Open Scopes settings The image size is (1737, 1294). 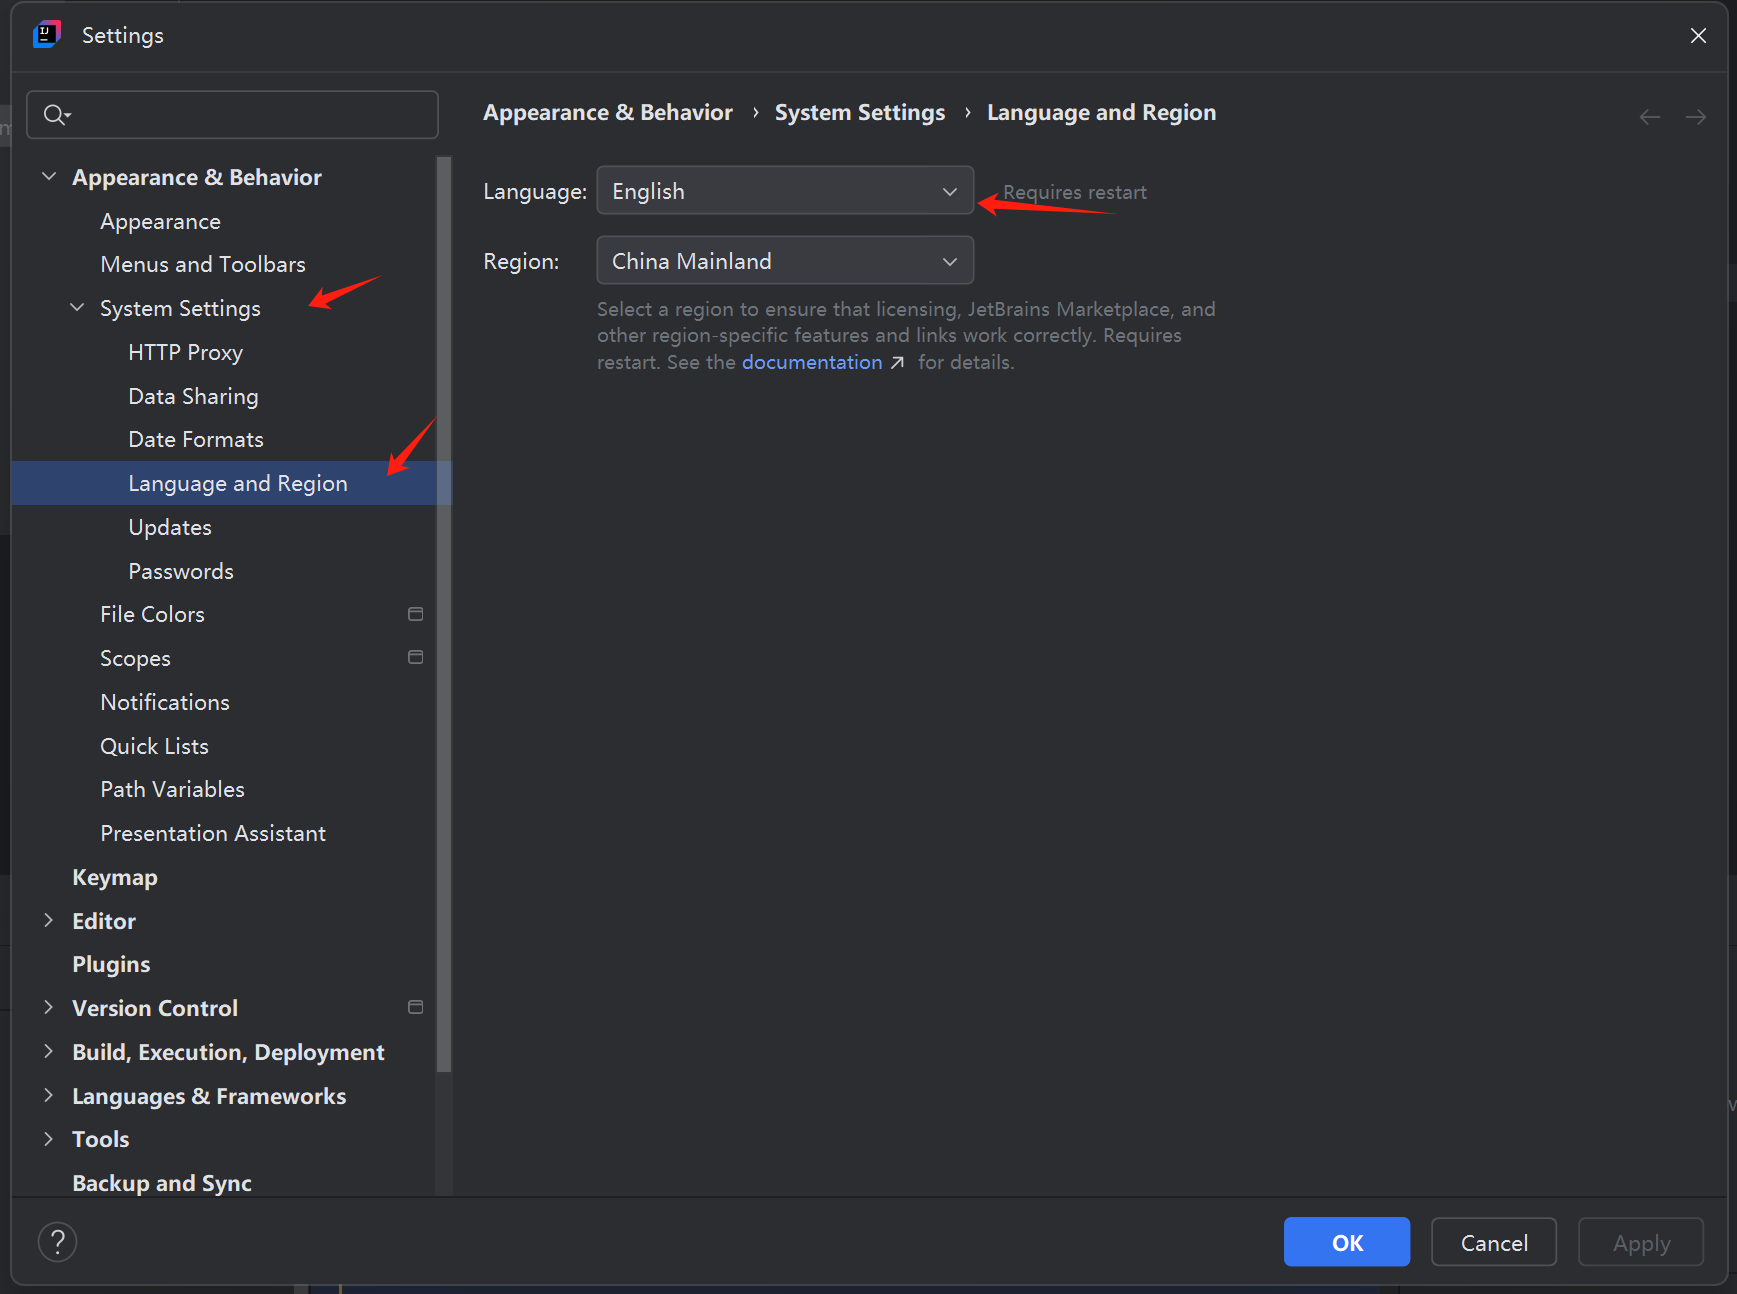coord(135,658)
